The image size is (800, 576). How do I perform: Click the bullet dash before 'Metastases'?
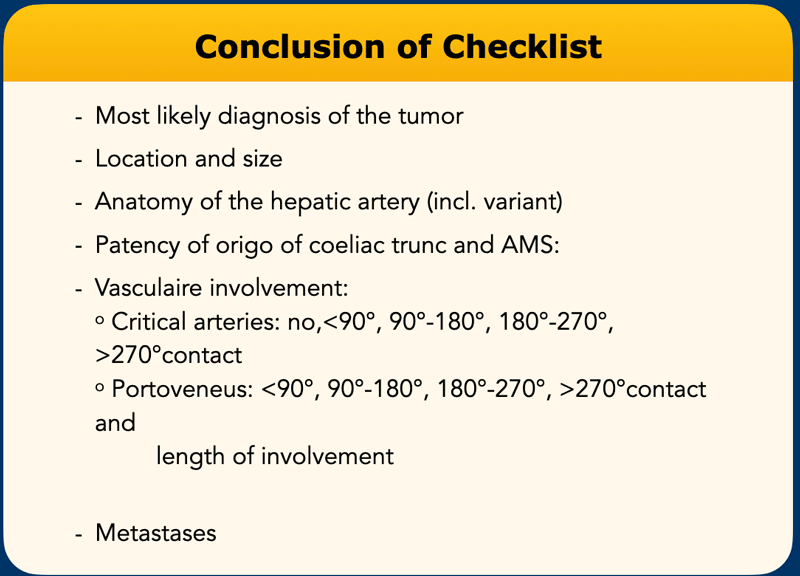pyautogui.click(x=79, y=535)
